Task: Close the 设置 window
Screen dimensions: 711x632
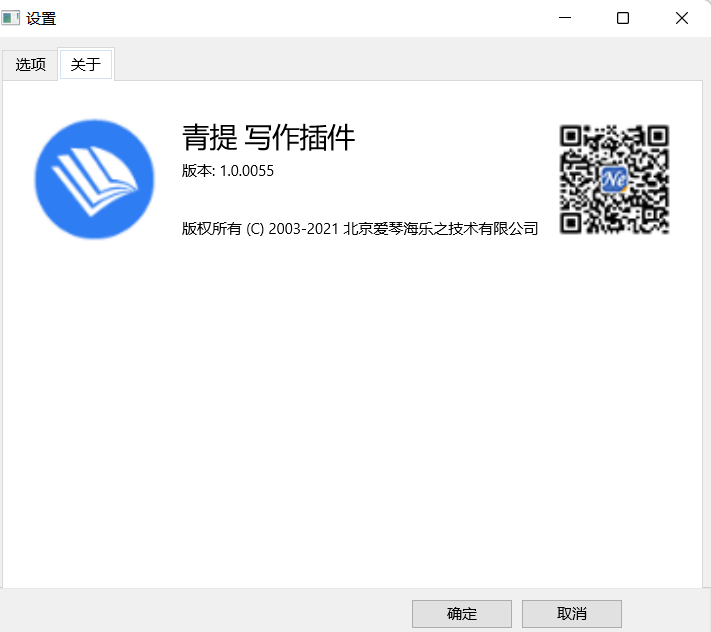Action: point(682,18)
